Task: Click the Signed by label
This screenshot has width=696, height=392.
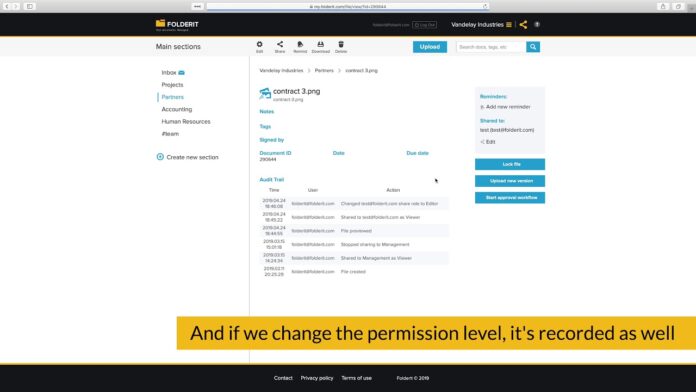Action: pyautogui.click(x=271, y=140)
